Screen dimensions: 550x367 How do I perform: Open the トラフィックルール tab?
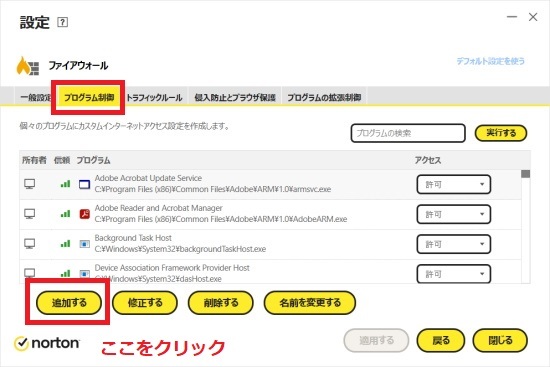coord(154,97)
